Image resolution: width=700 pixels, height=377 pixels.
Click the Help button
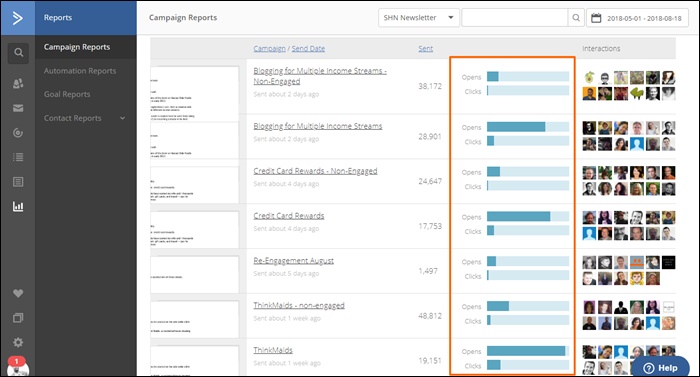(660, 368)
